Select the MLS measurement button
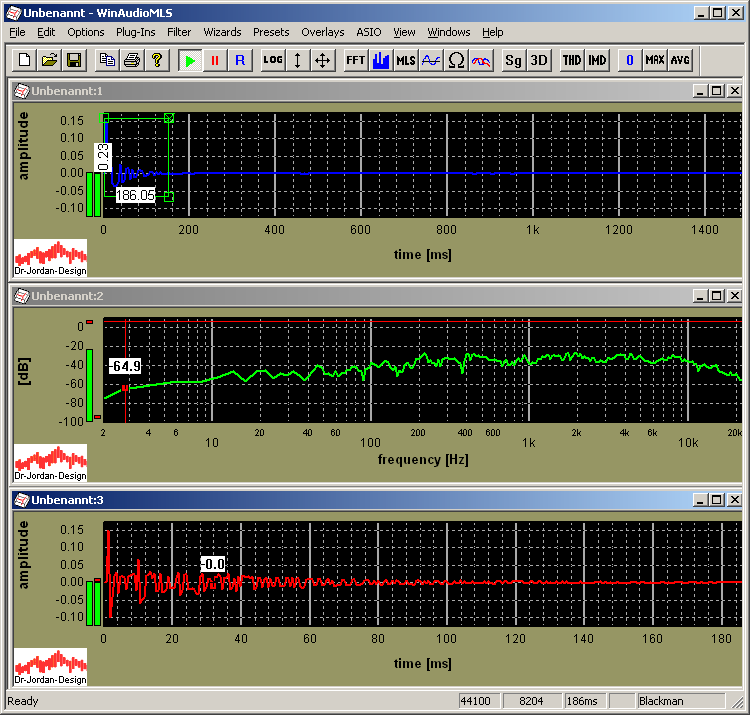Screen dimensions: 750x715 point(405,60)
